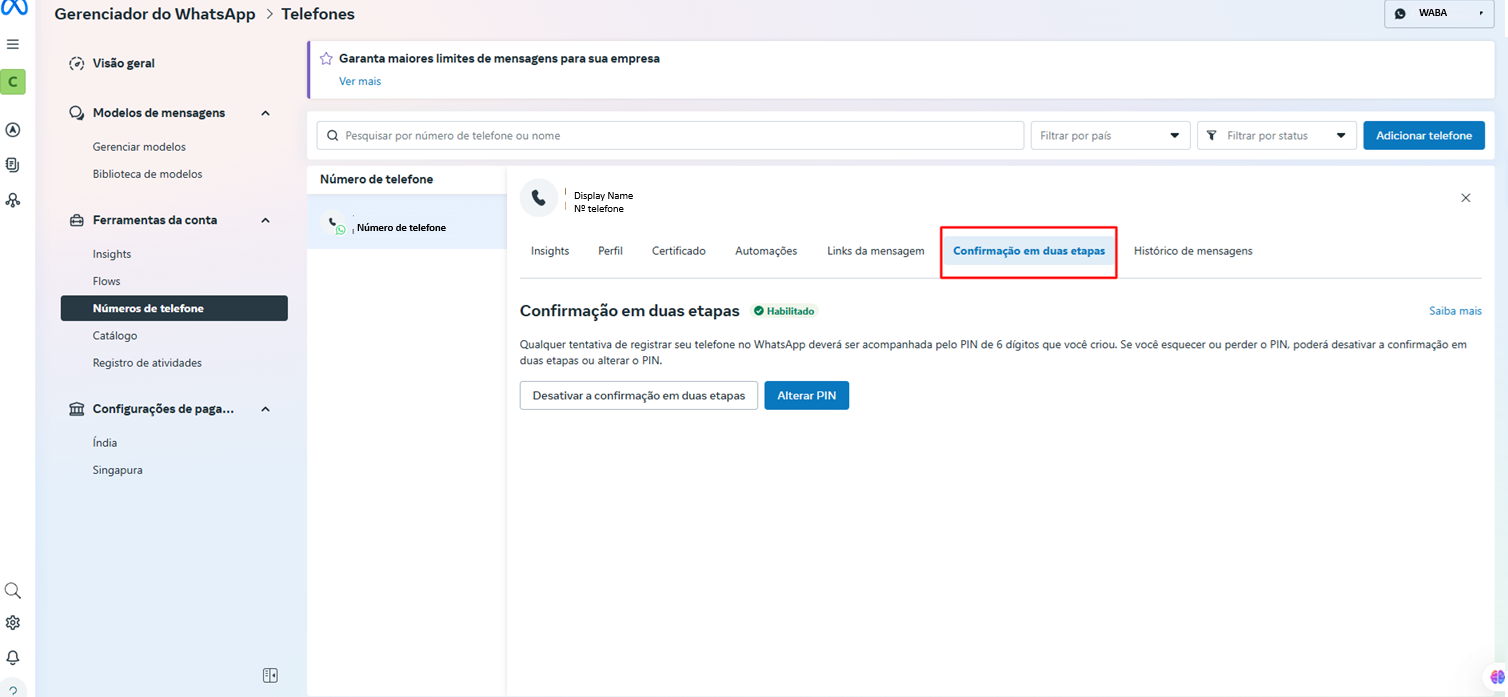The image size is (1508, 697).
Task: Collapse the Ferramentas da conta section
Action: point(265,220)
